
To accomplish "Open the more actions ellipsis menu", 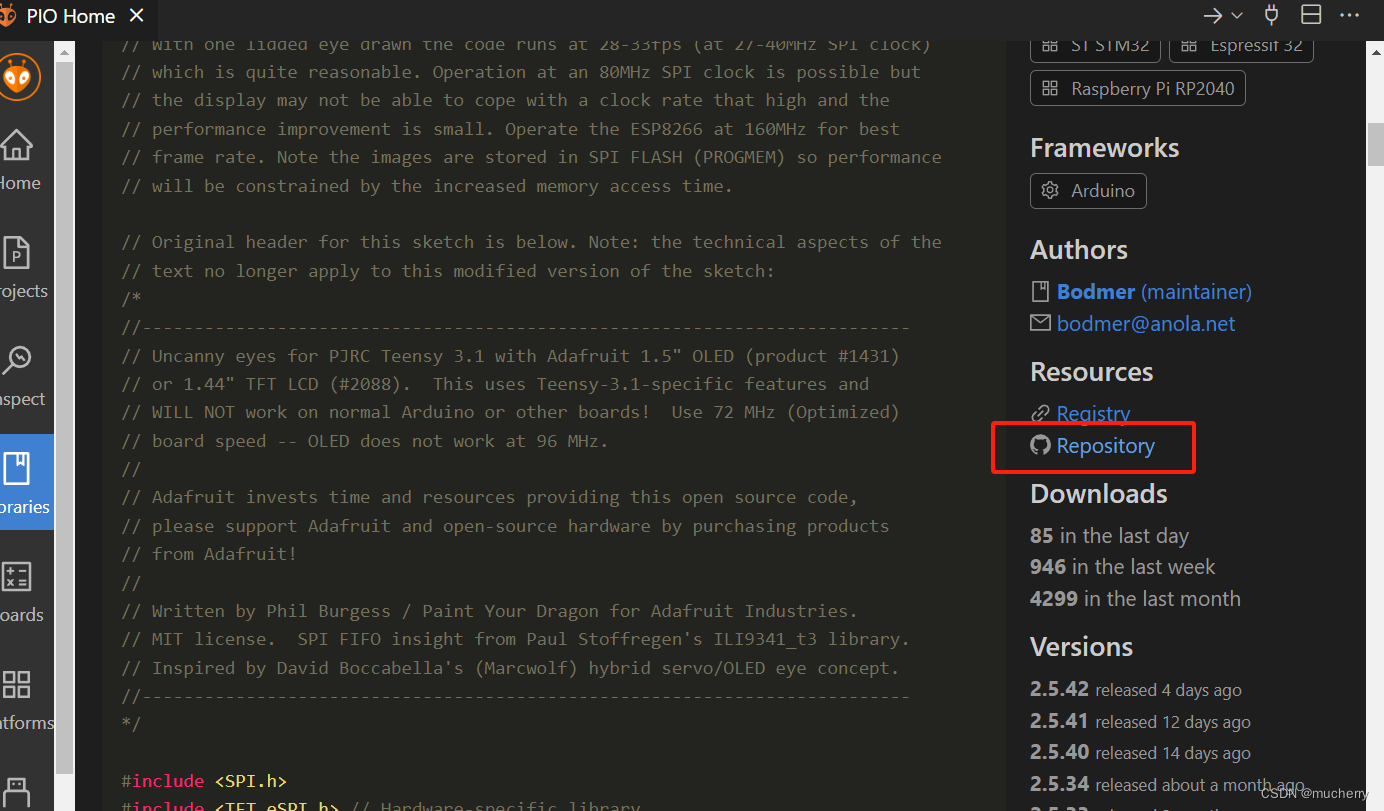I will pyautogui.click(x=1351, y=15).
